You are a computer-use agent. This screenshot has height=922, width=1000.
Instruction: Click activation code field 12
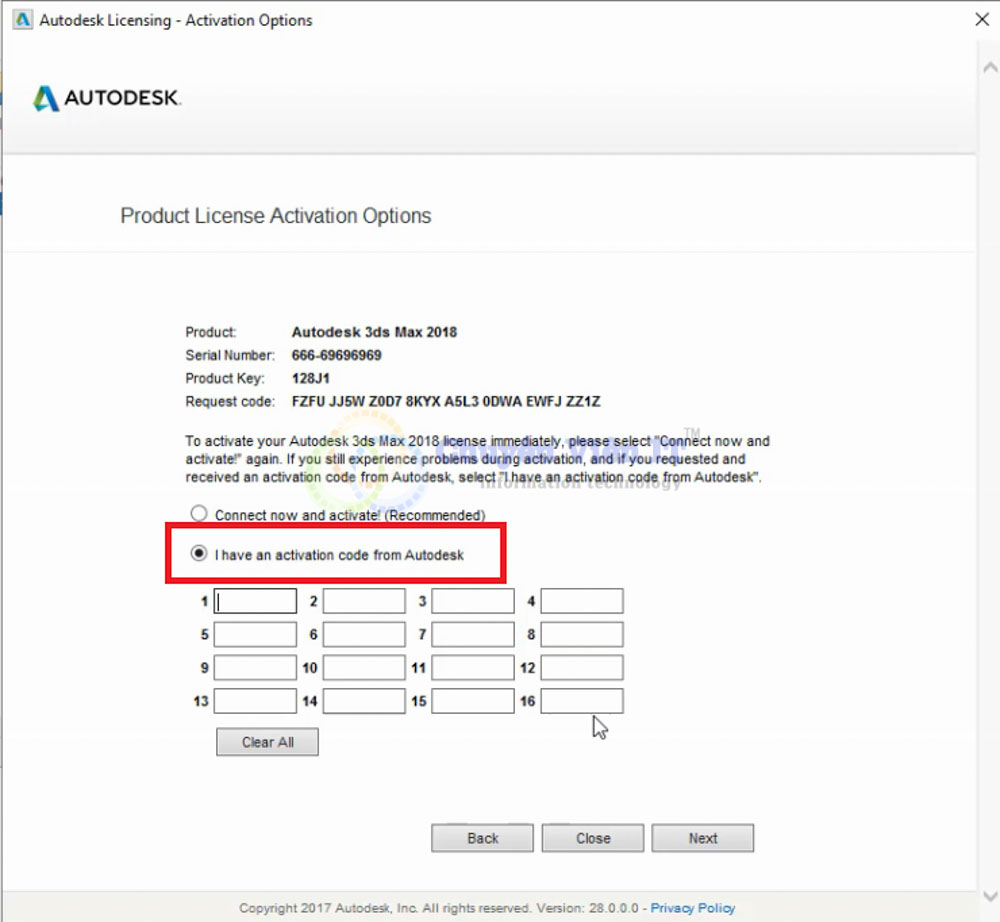582,668
